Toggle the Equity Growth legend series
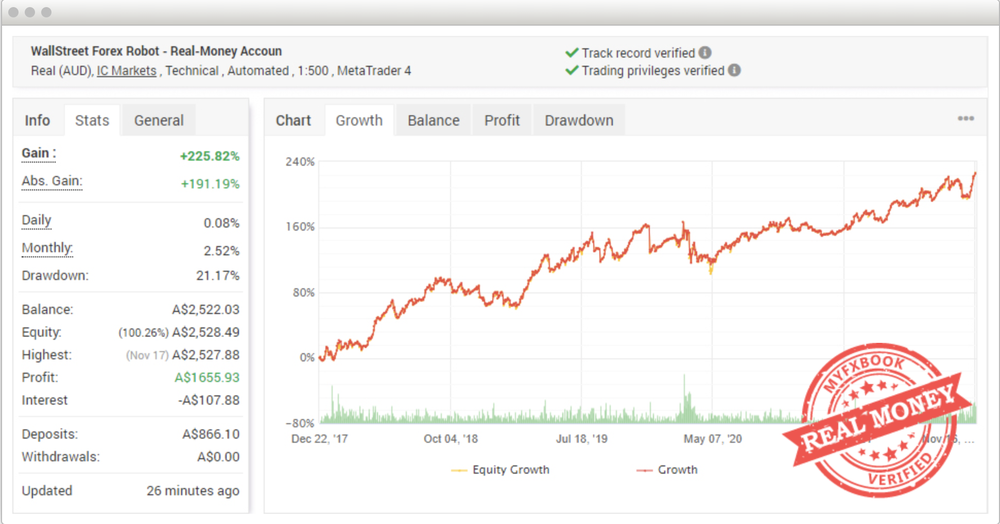 coord(501,469)
